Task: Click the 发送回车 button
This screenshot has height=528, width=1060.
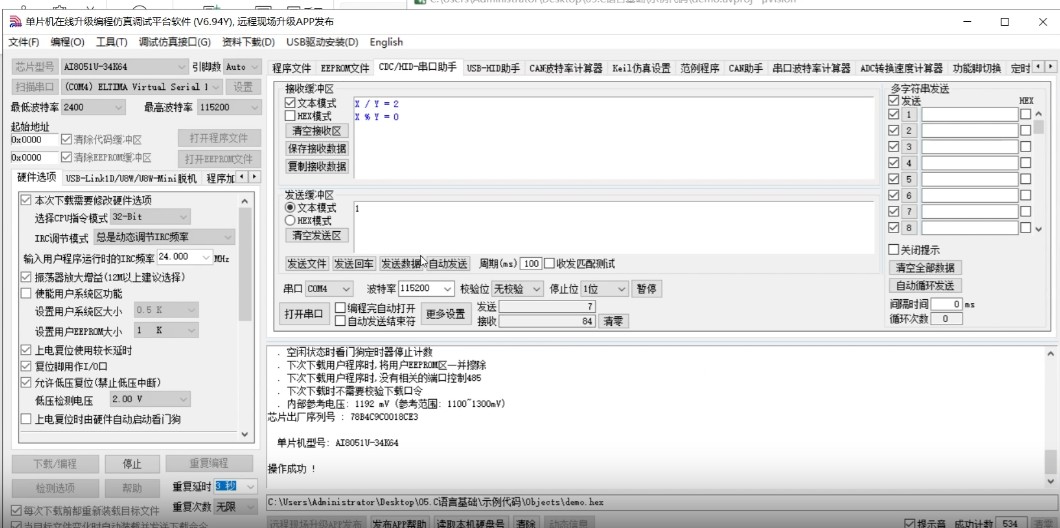Action: tap(354, 264)
